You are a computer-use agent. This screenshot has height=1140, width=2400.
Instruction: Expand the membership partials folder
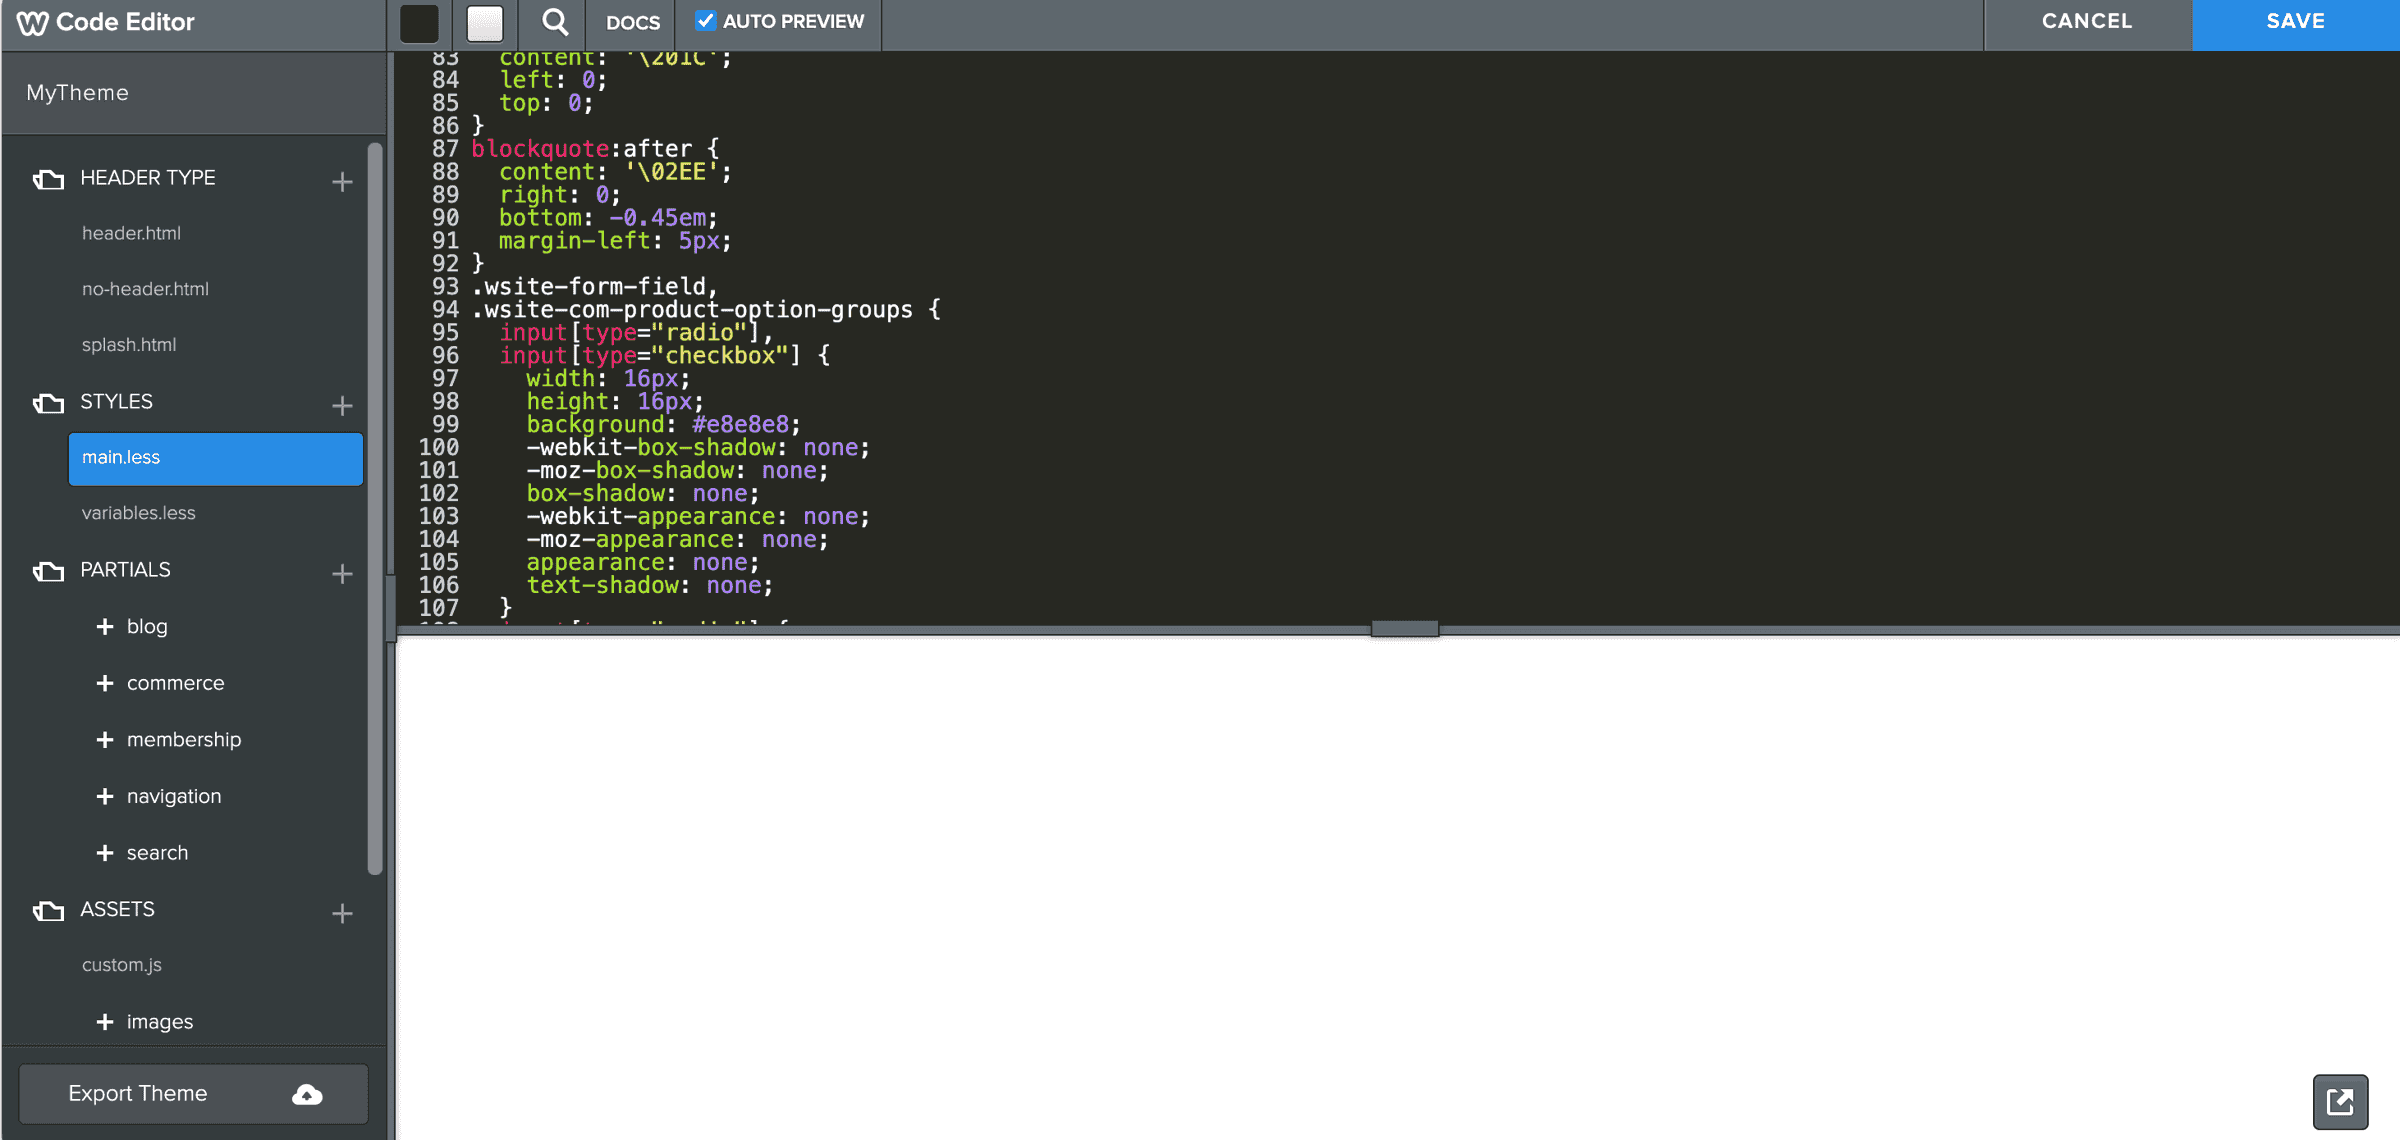[x=105, y=740]
